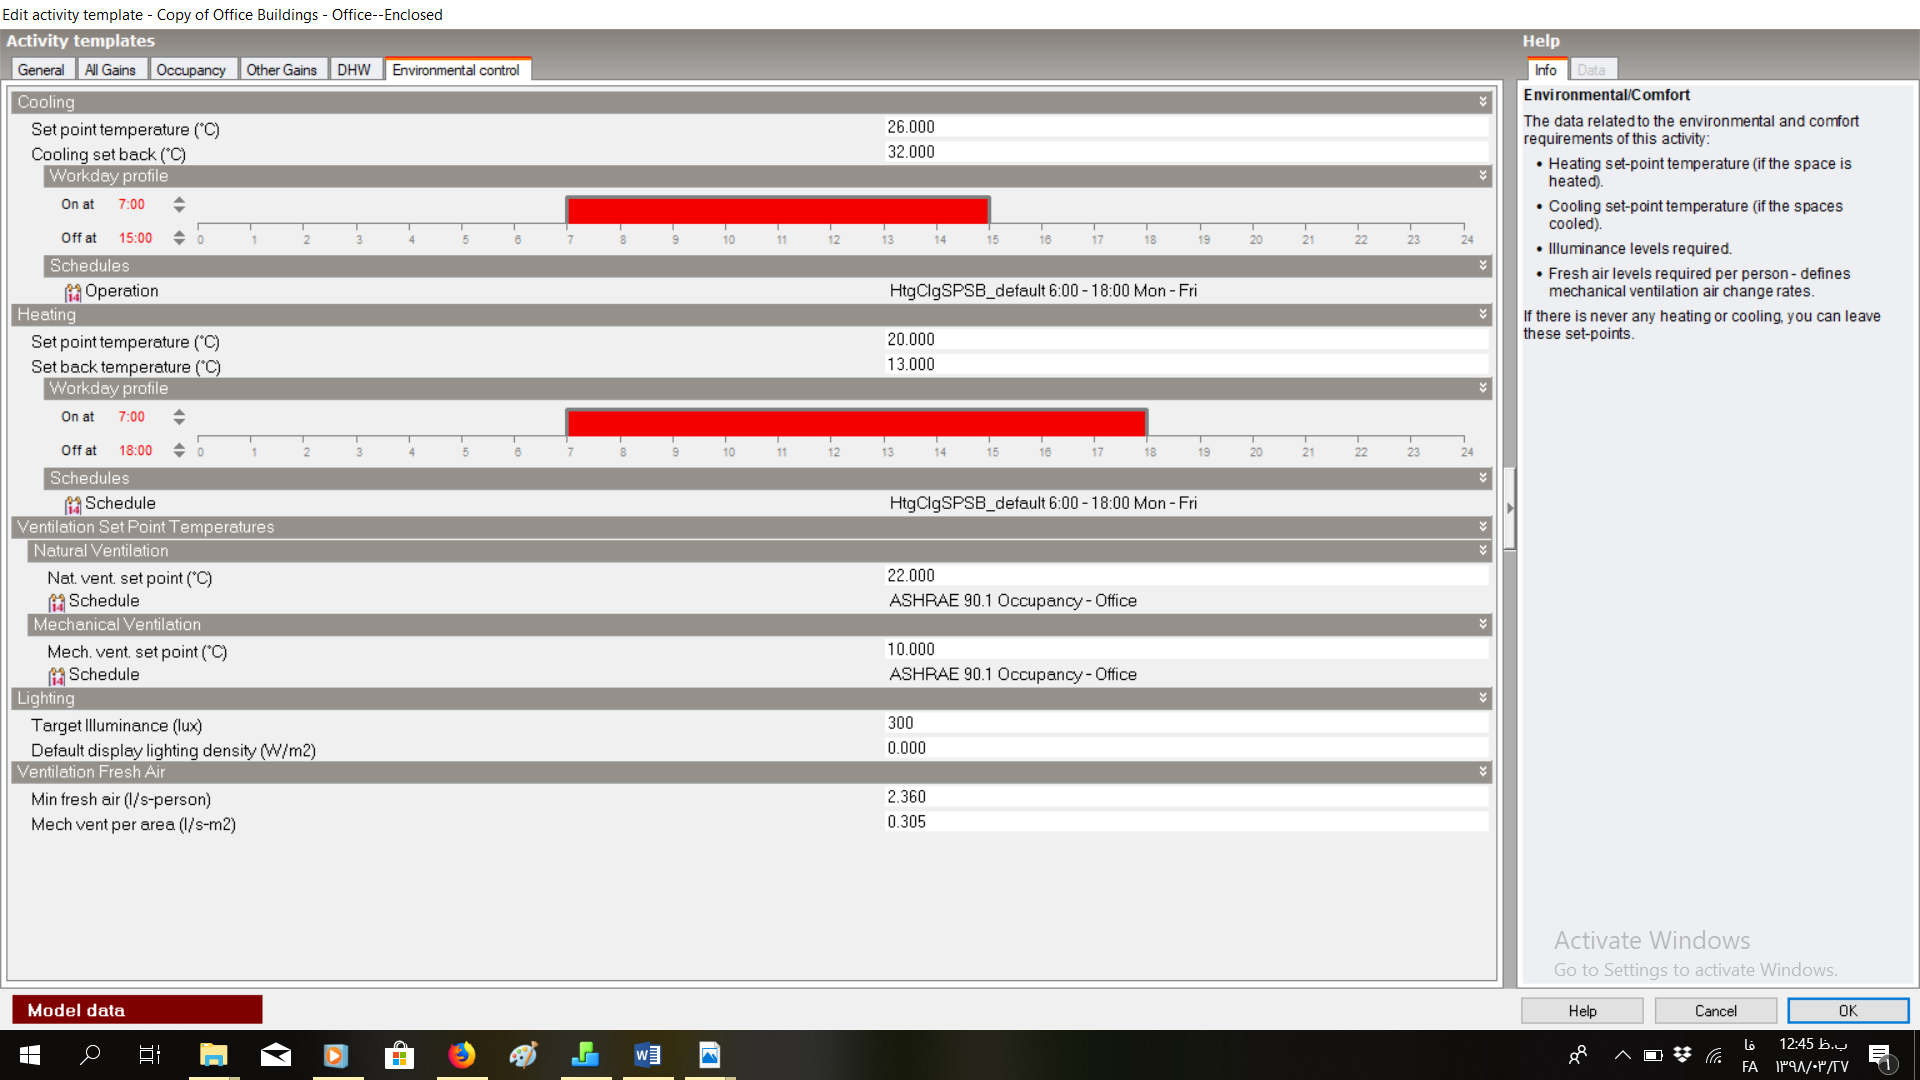Collapse Natural Ventilation subsection
Screen dimensions: 1920x1080
point(1483,551)
